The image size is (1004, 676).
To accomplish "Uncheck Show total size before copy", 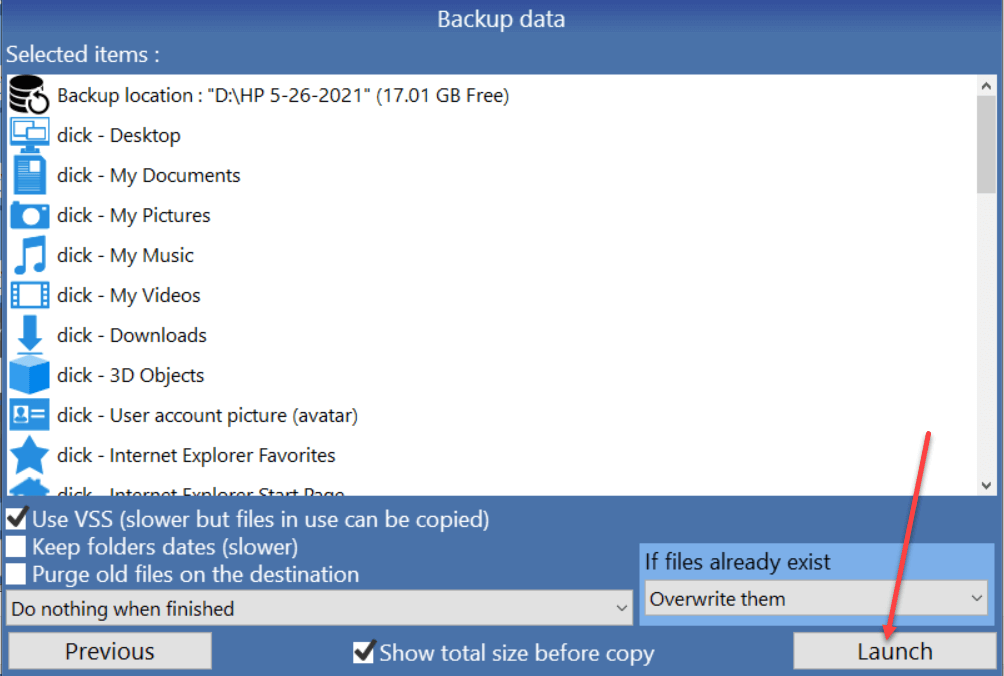I will [x=364, y=652].
